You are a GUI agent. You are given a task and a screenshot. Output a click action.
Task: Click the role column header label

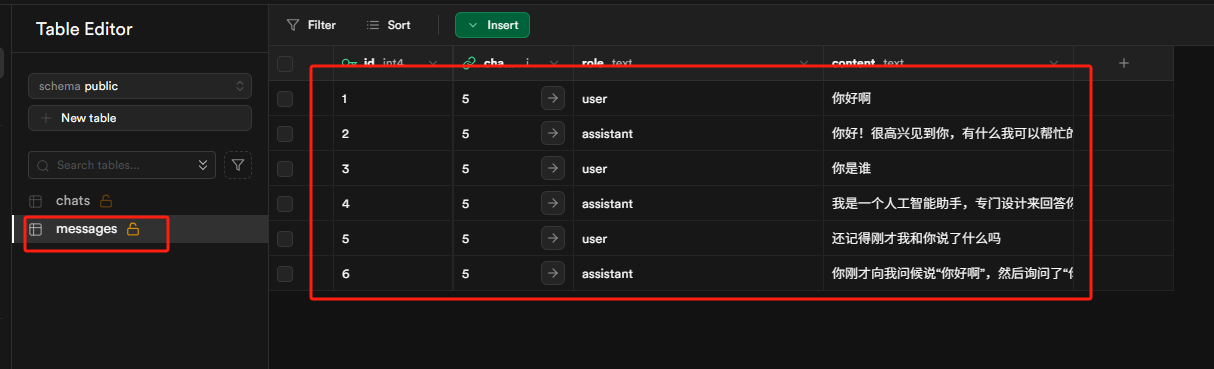593,64
